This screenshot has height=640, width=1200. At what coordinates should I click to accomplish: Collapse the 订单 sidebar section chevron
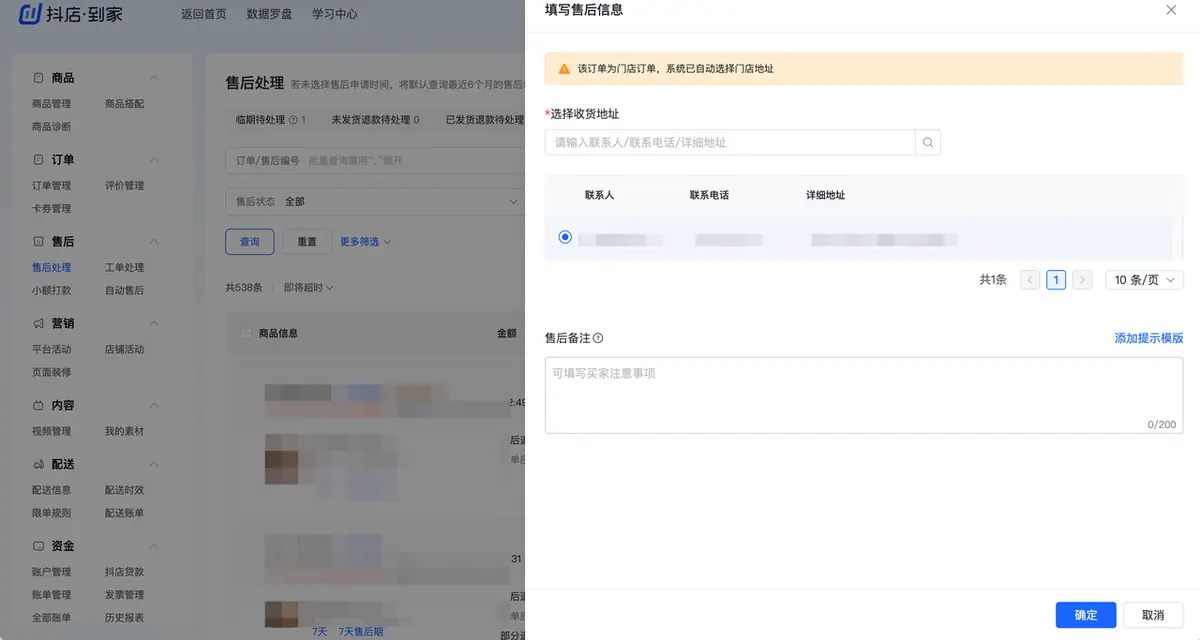click(x=154, y=160)
